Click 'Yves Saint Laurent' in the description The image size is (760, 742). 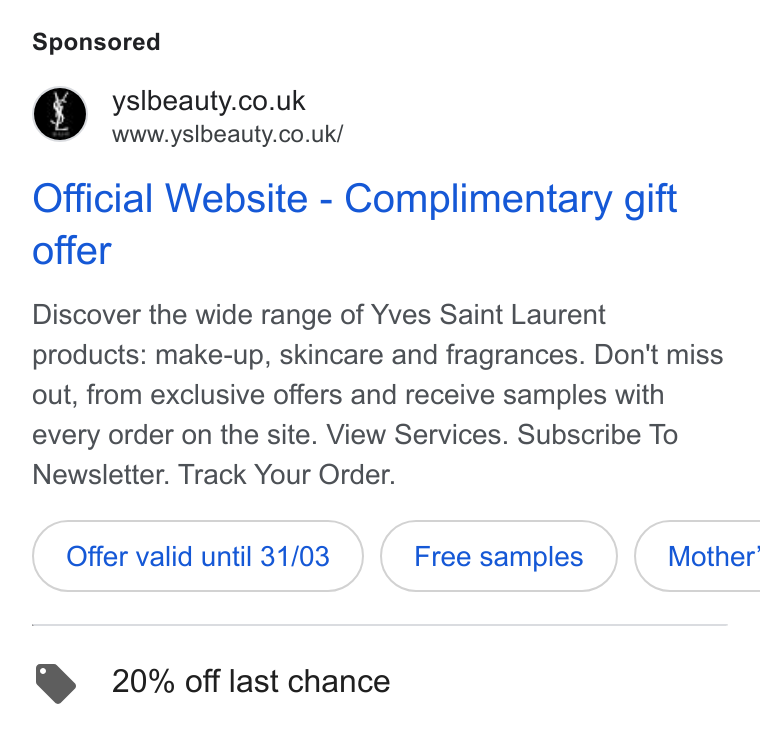tap(488, 315)
